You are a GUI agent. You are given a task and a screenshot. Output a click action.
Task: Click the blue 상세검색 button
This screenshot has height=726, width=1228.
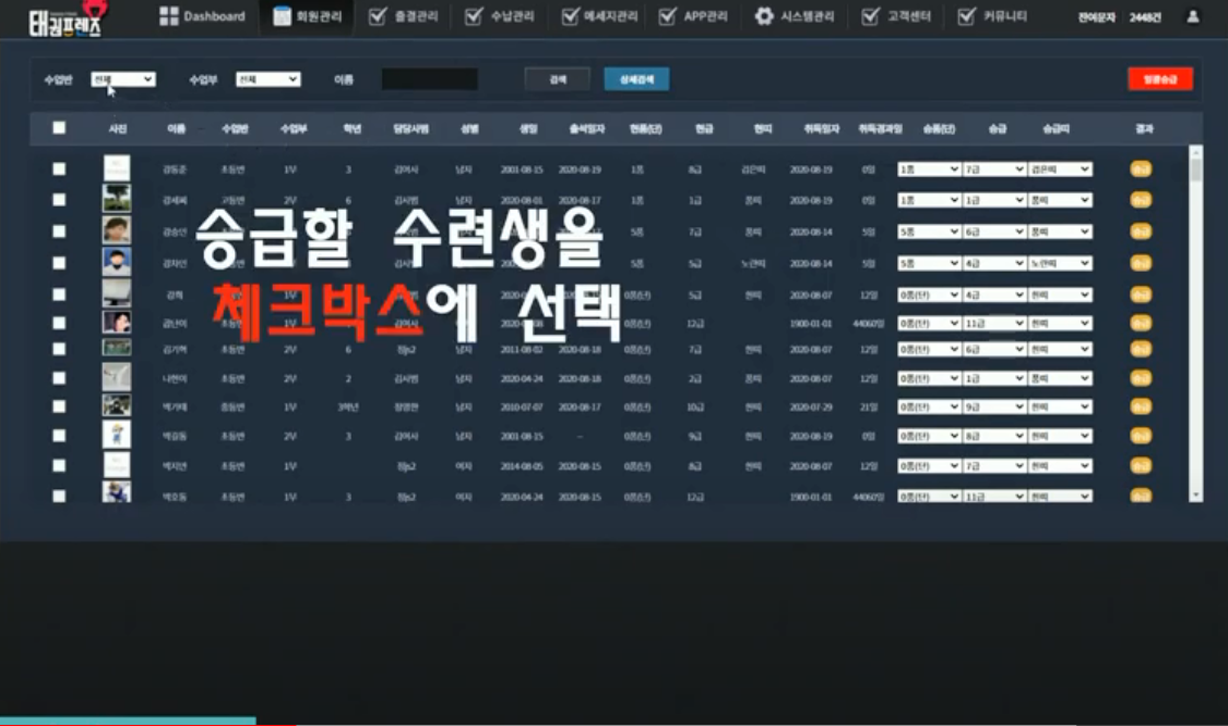point(636,79)
